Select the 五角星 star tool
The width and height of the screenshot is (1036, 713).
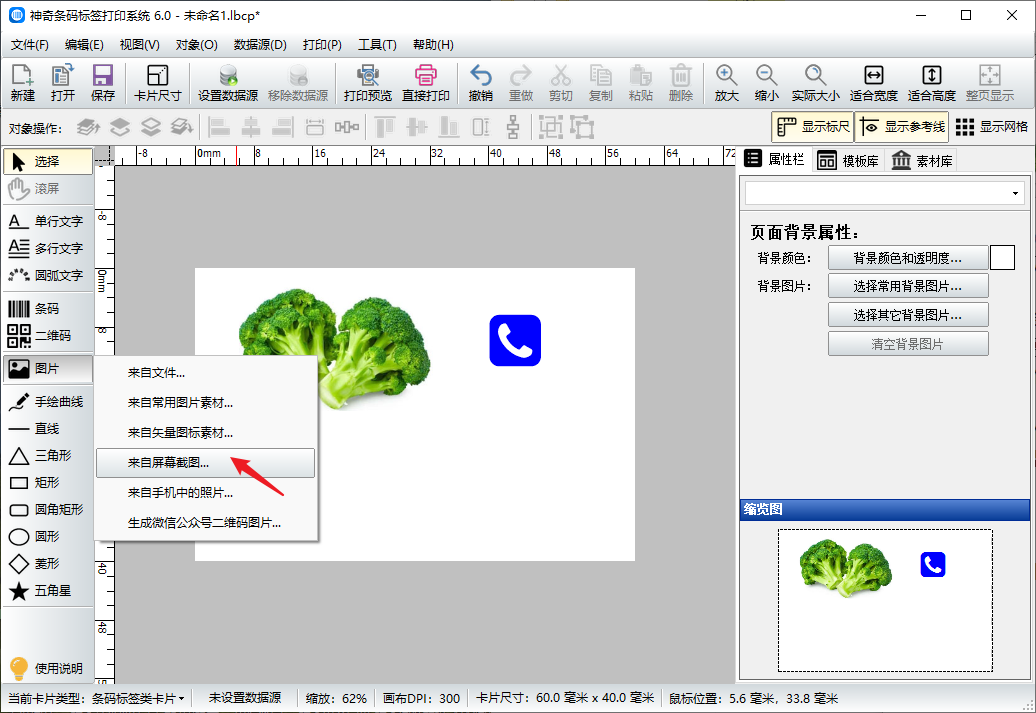pos(48,591)
